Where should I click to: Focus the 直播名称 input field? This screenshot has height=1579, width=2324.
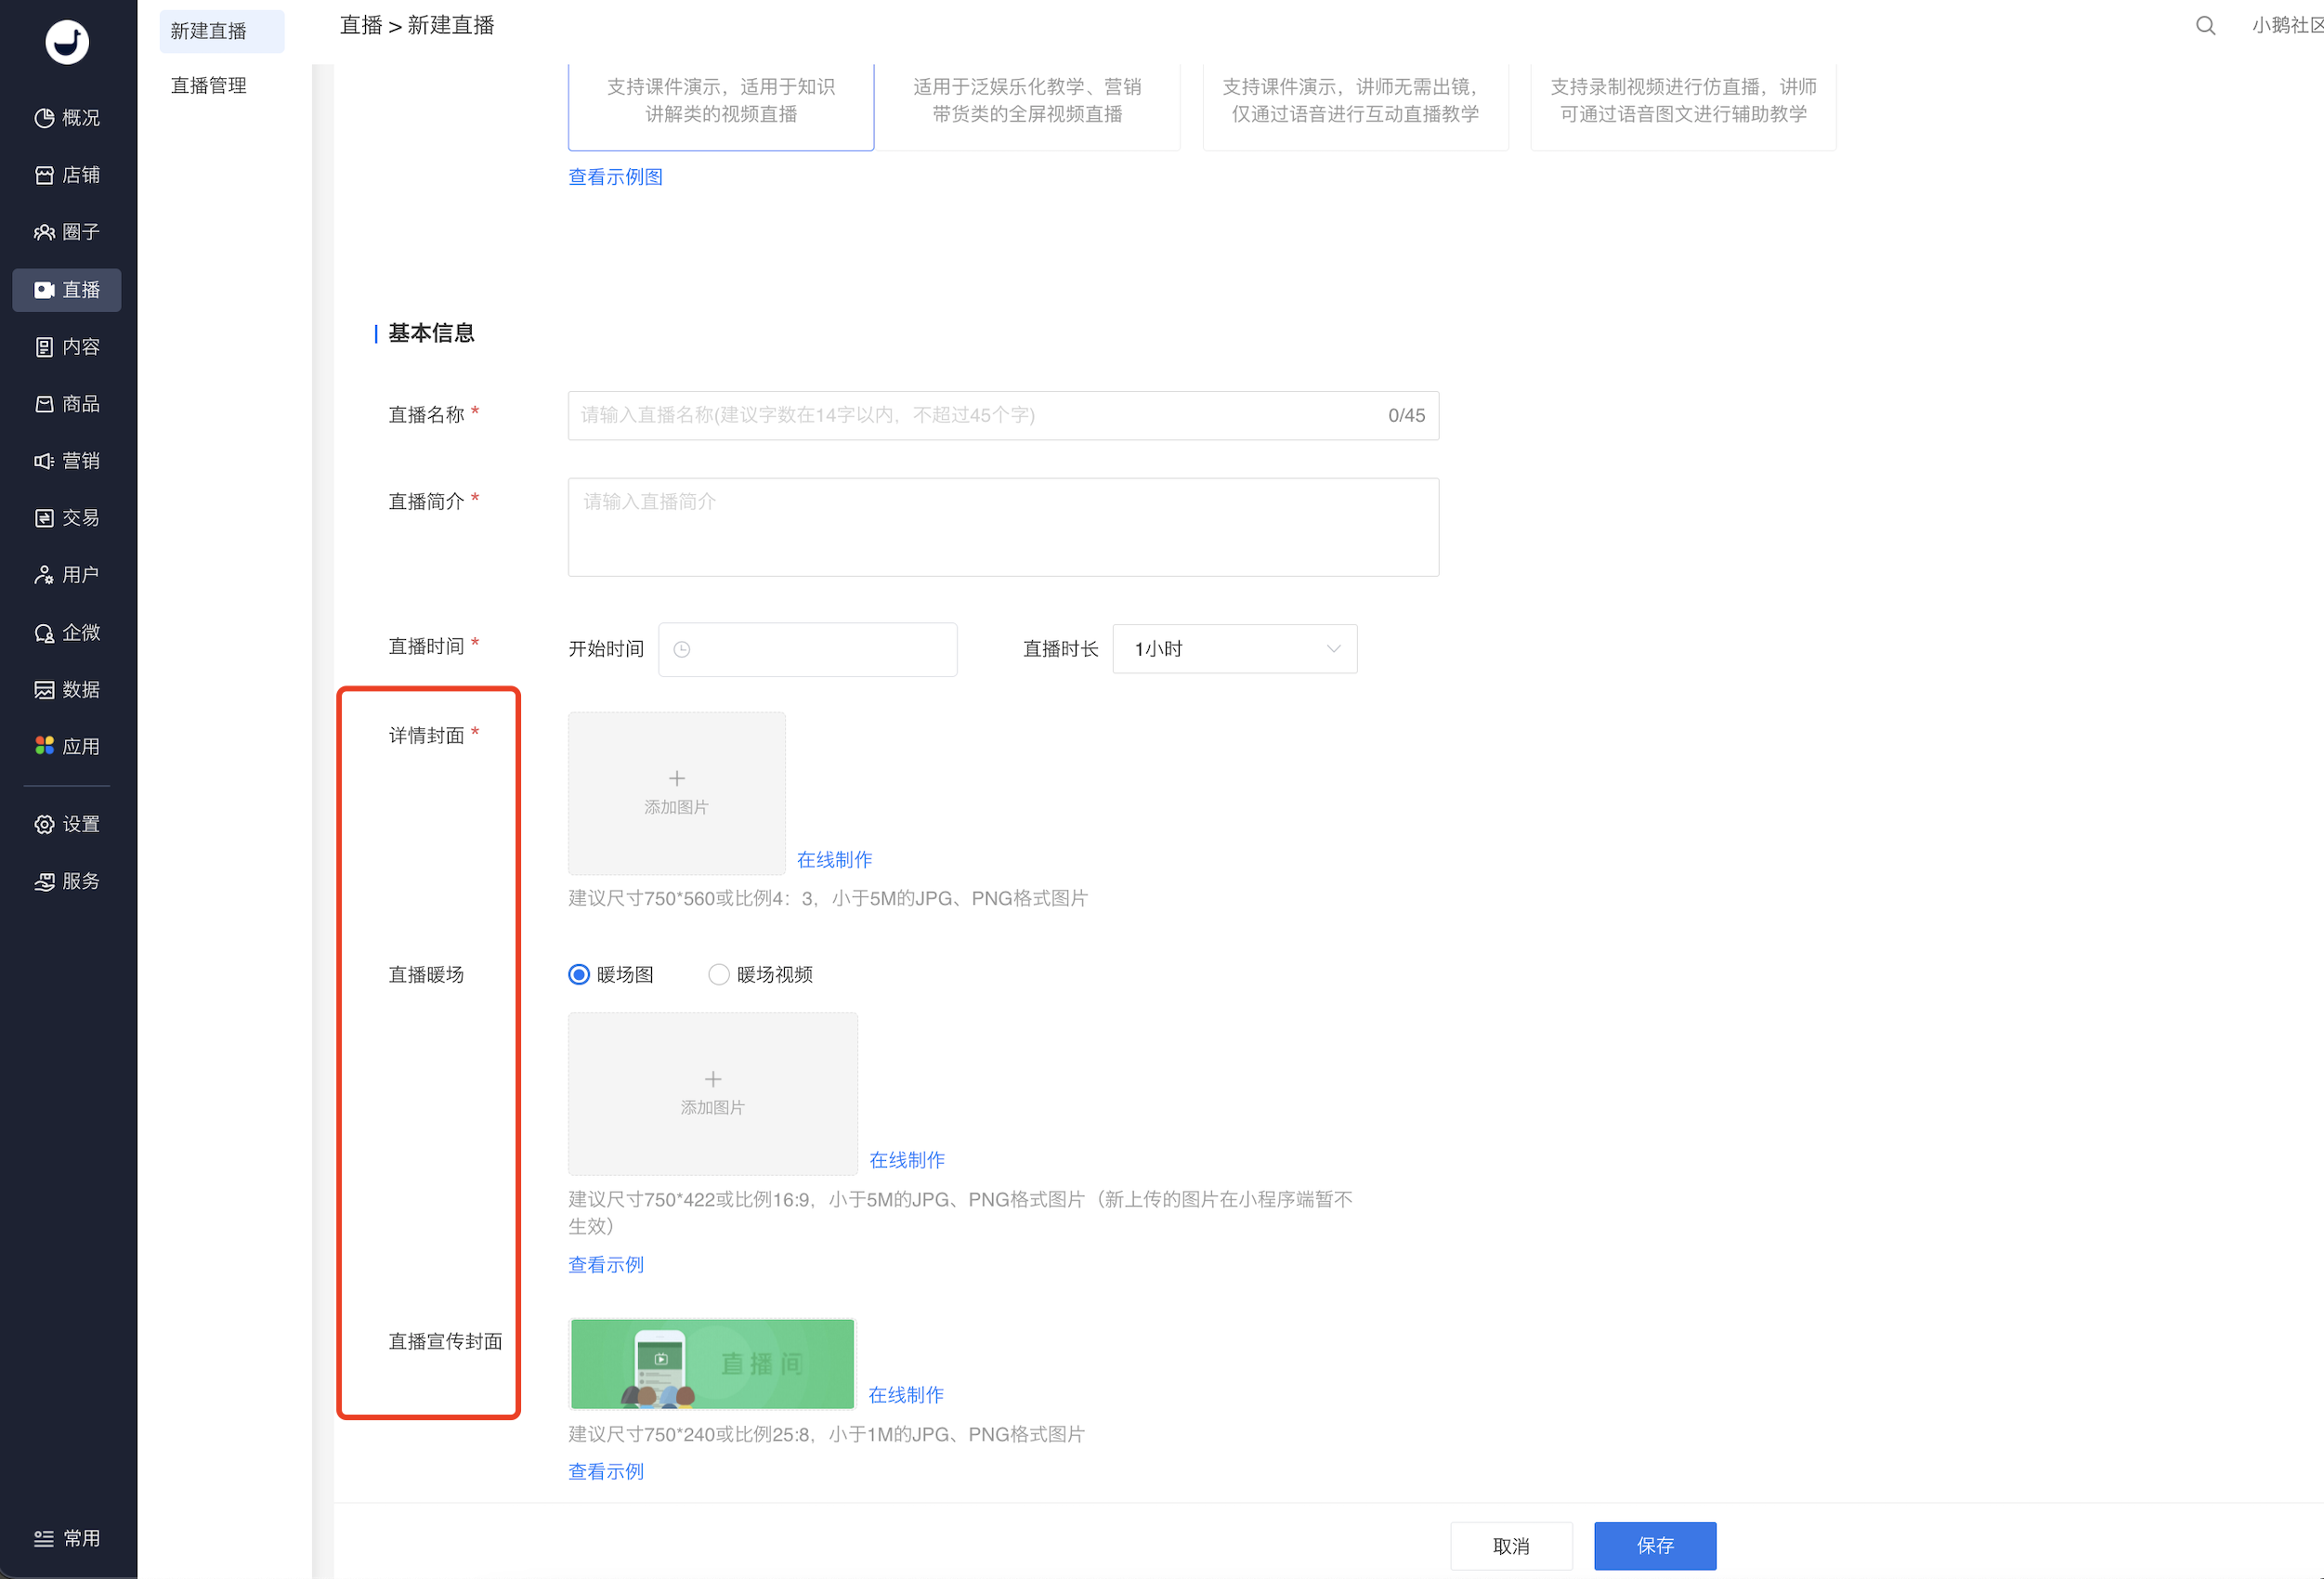(x=1003, y=415)
